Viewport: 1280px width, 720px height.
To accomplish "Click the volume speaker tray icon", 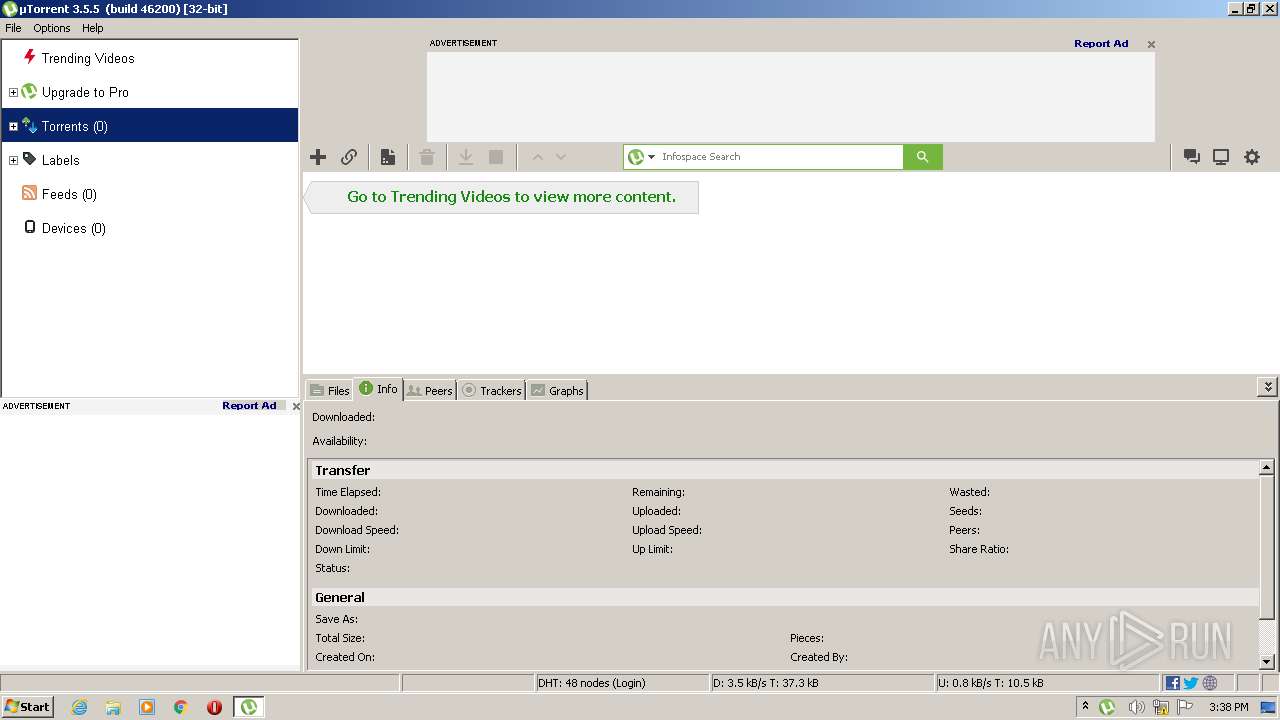I will 1136,707.
